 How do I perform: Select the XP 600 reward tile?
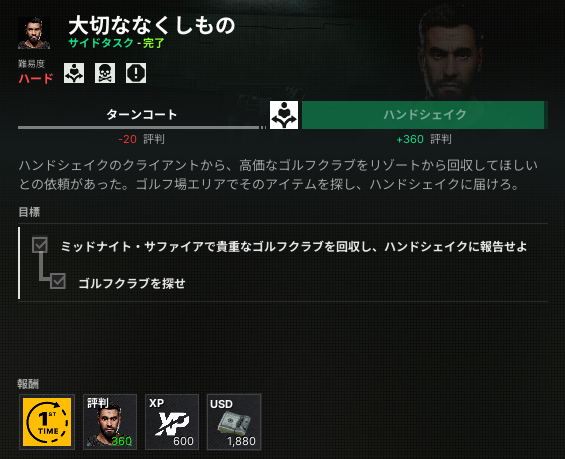(172, 422)
